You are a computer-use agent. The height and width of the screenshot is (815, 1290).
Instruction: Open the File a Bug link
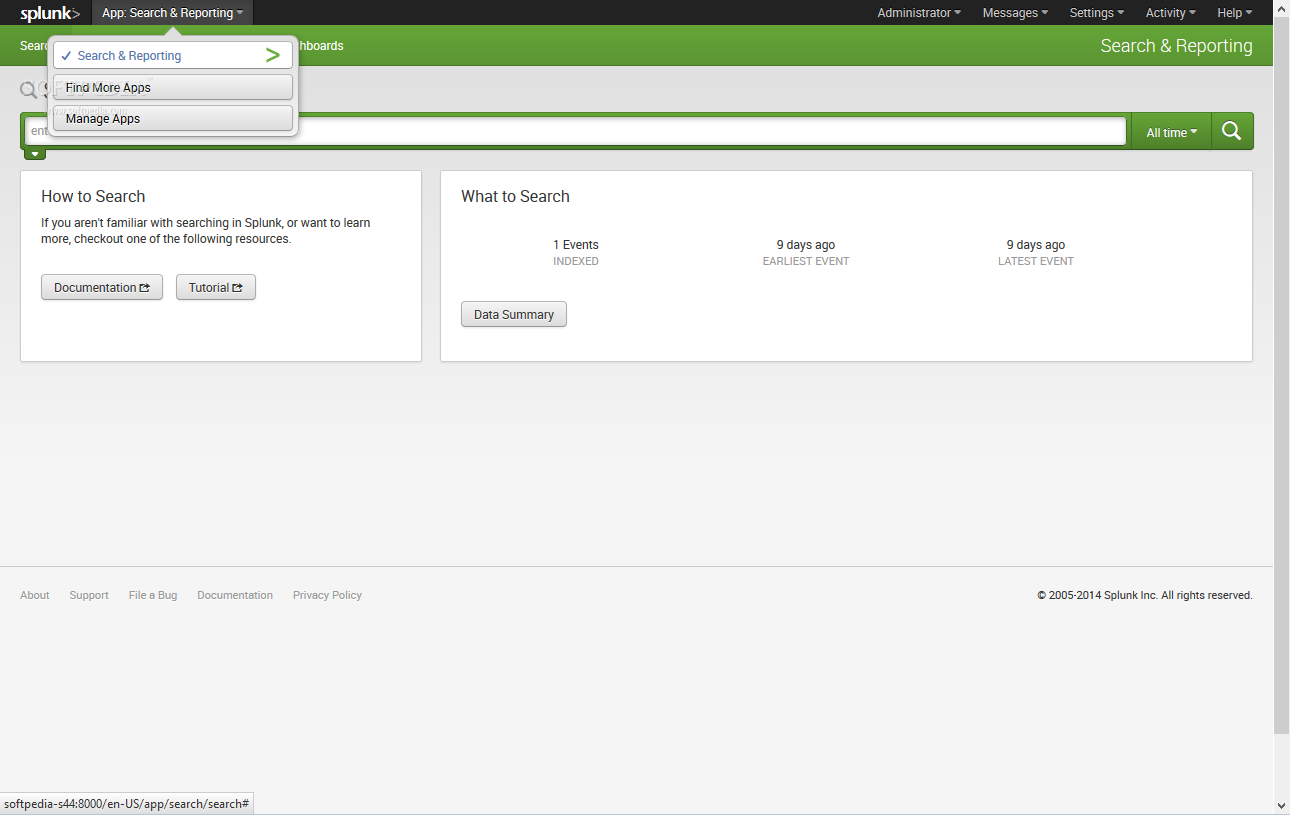[153, 595]
